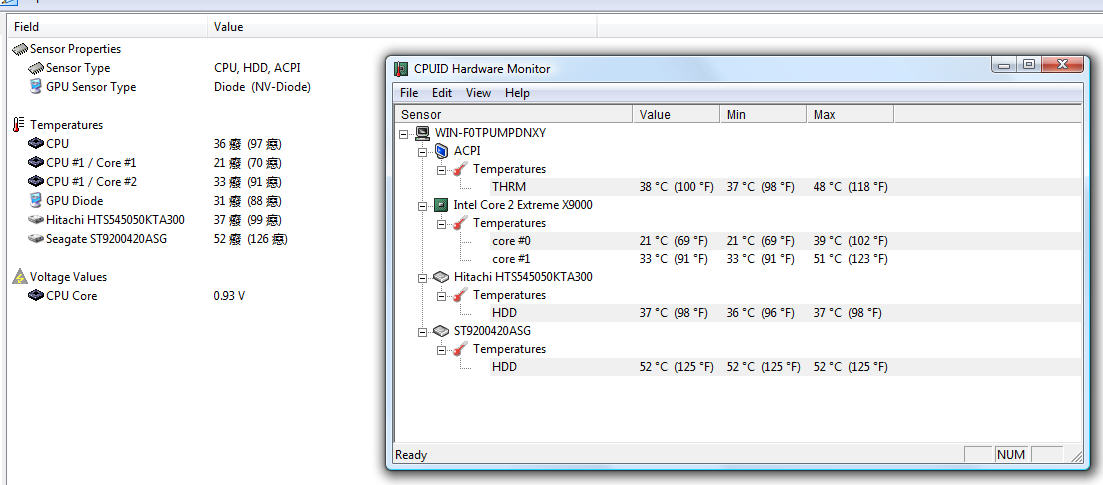Click the computer icon beside WIN-F0TPUMPDNXY
This screenshot has width=1103, height=485.
[x=422, y=132]
